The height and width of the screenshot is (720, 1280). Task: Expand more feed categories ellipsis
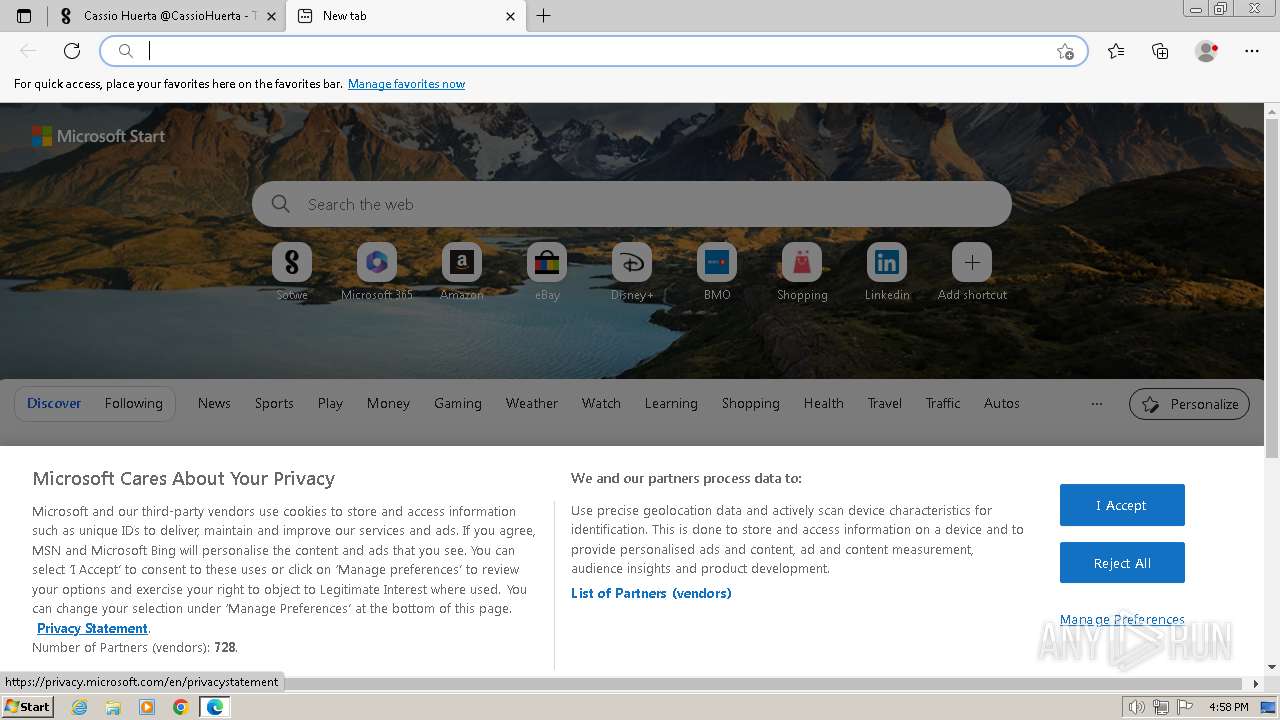(1097, 404)
